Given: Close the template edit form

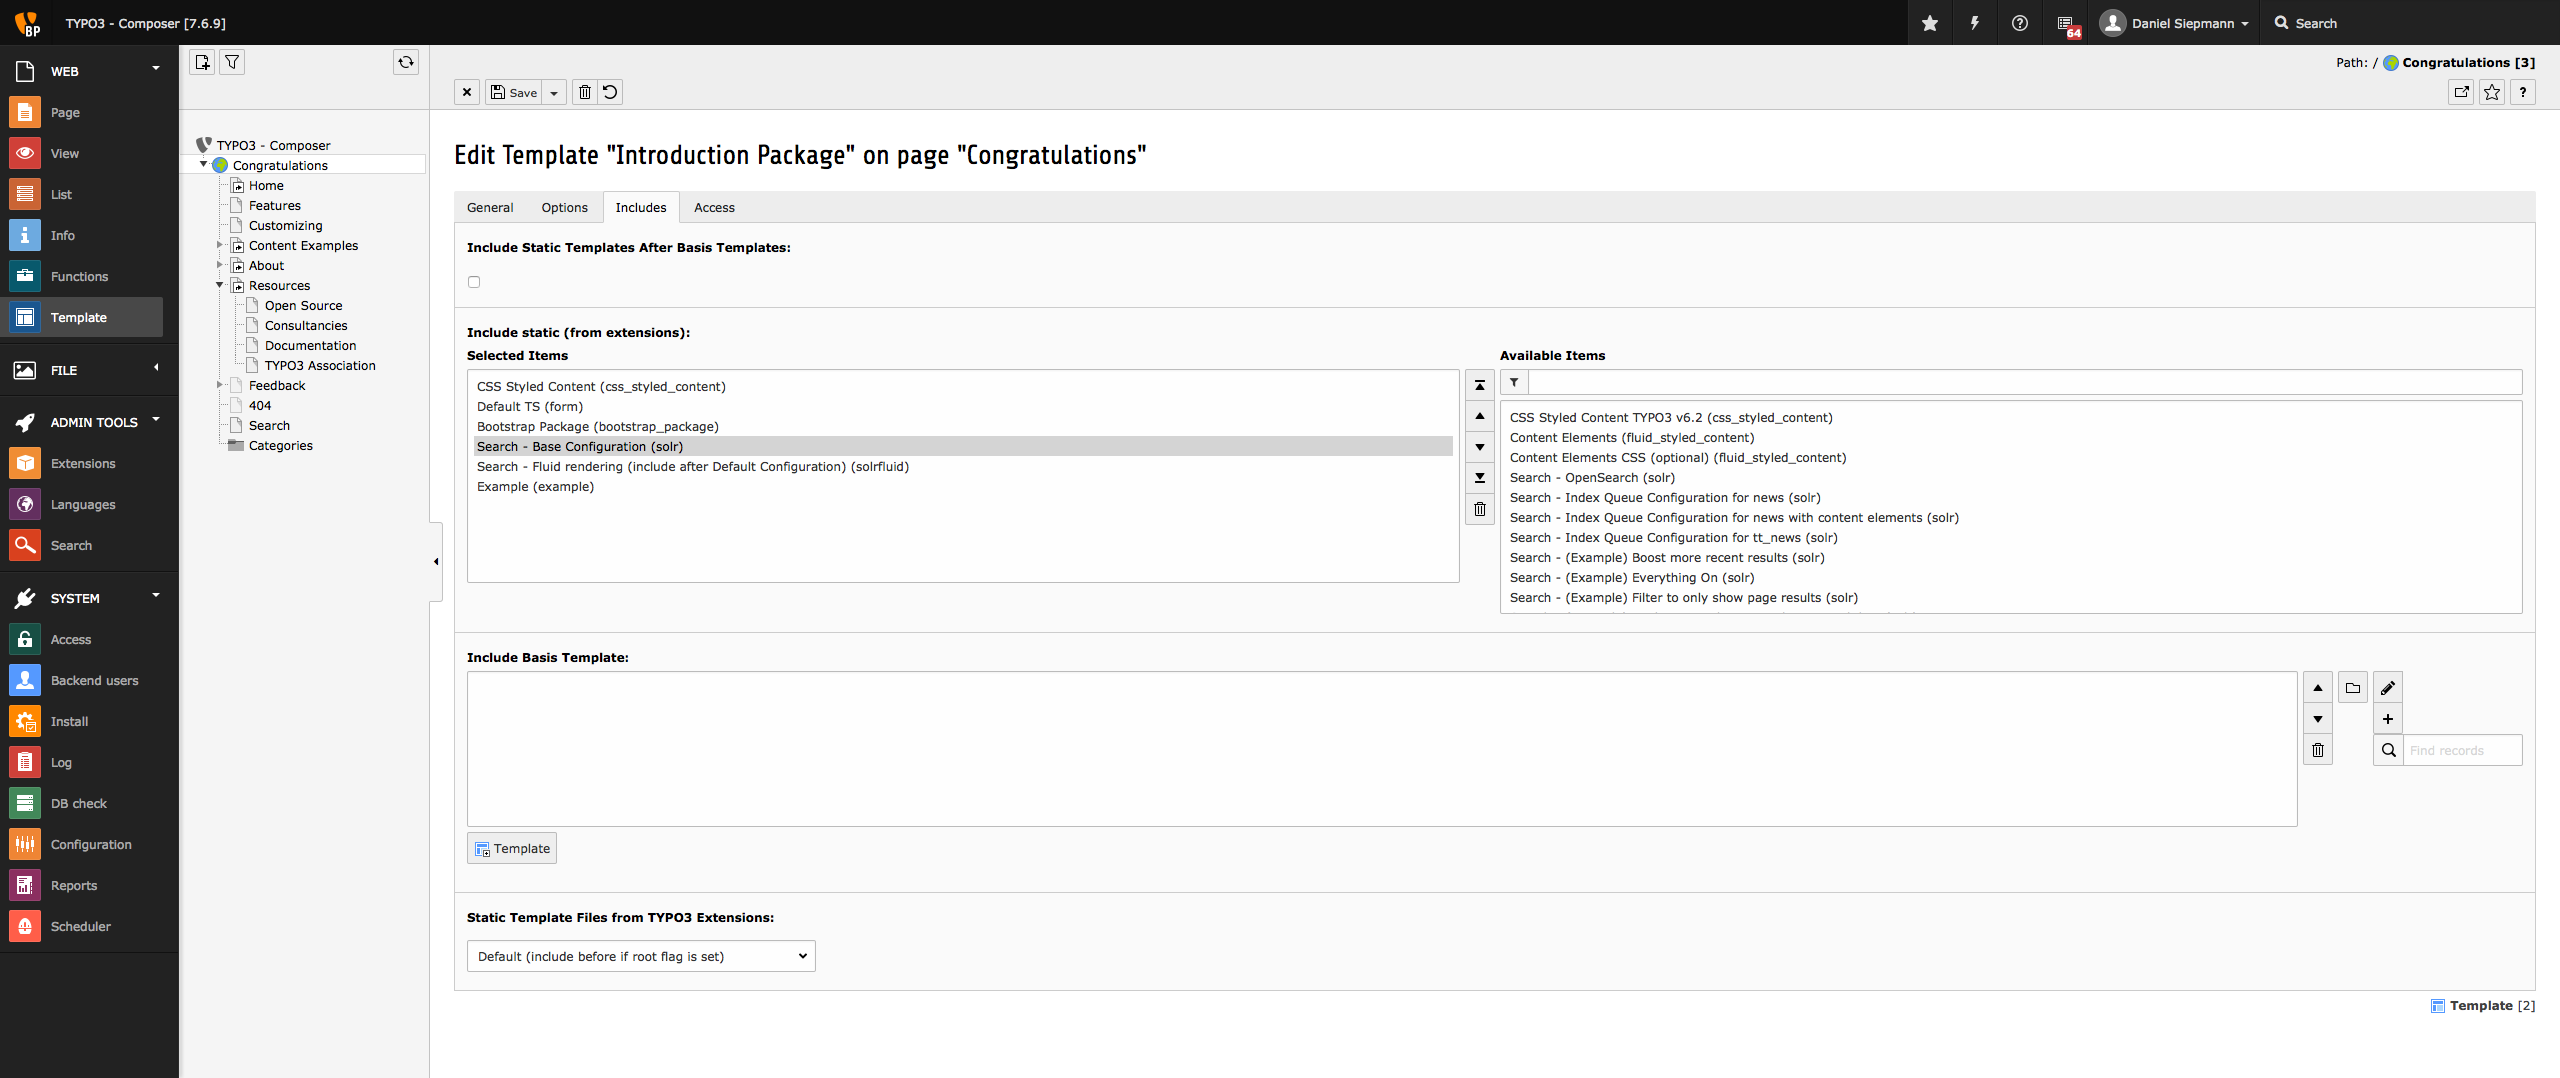Looking at the screenshot, I should tap(467, 92).
